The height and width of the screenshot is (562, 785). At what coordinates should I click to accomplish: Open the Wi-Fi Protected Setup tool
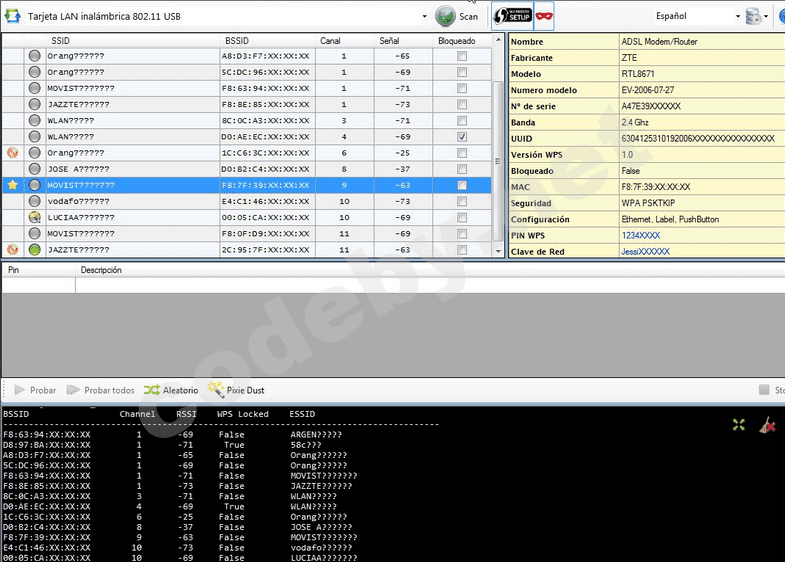point(512,16)
